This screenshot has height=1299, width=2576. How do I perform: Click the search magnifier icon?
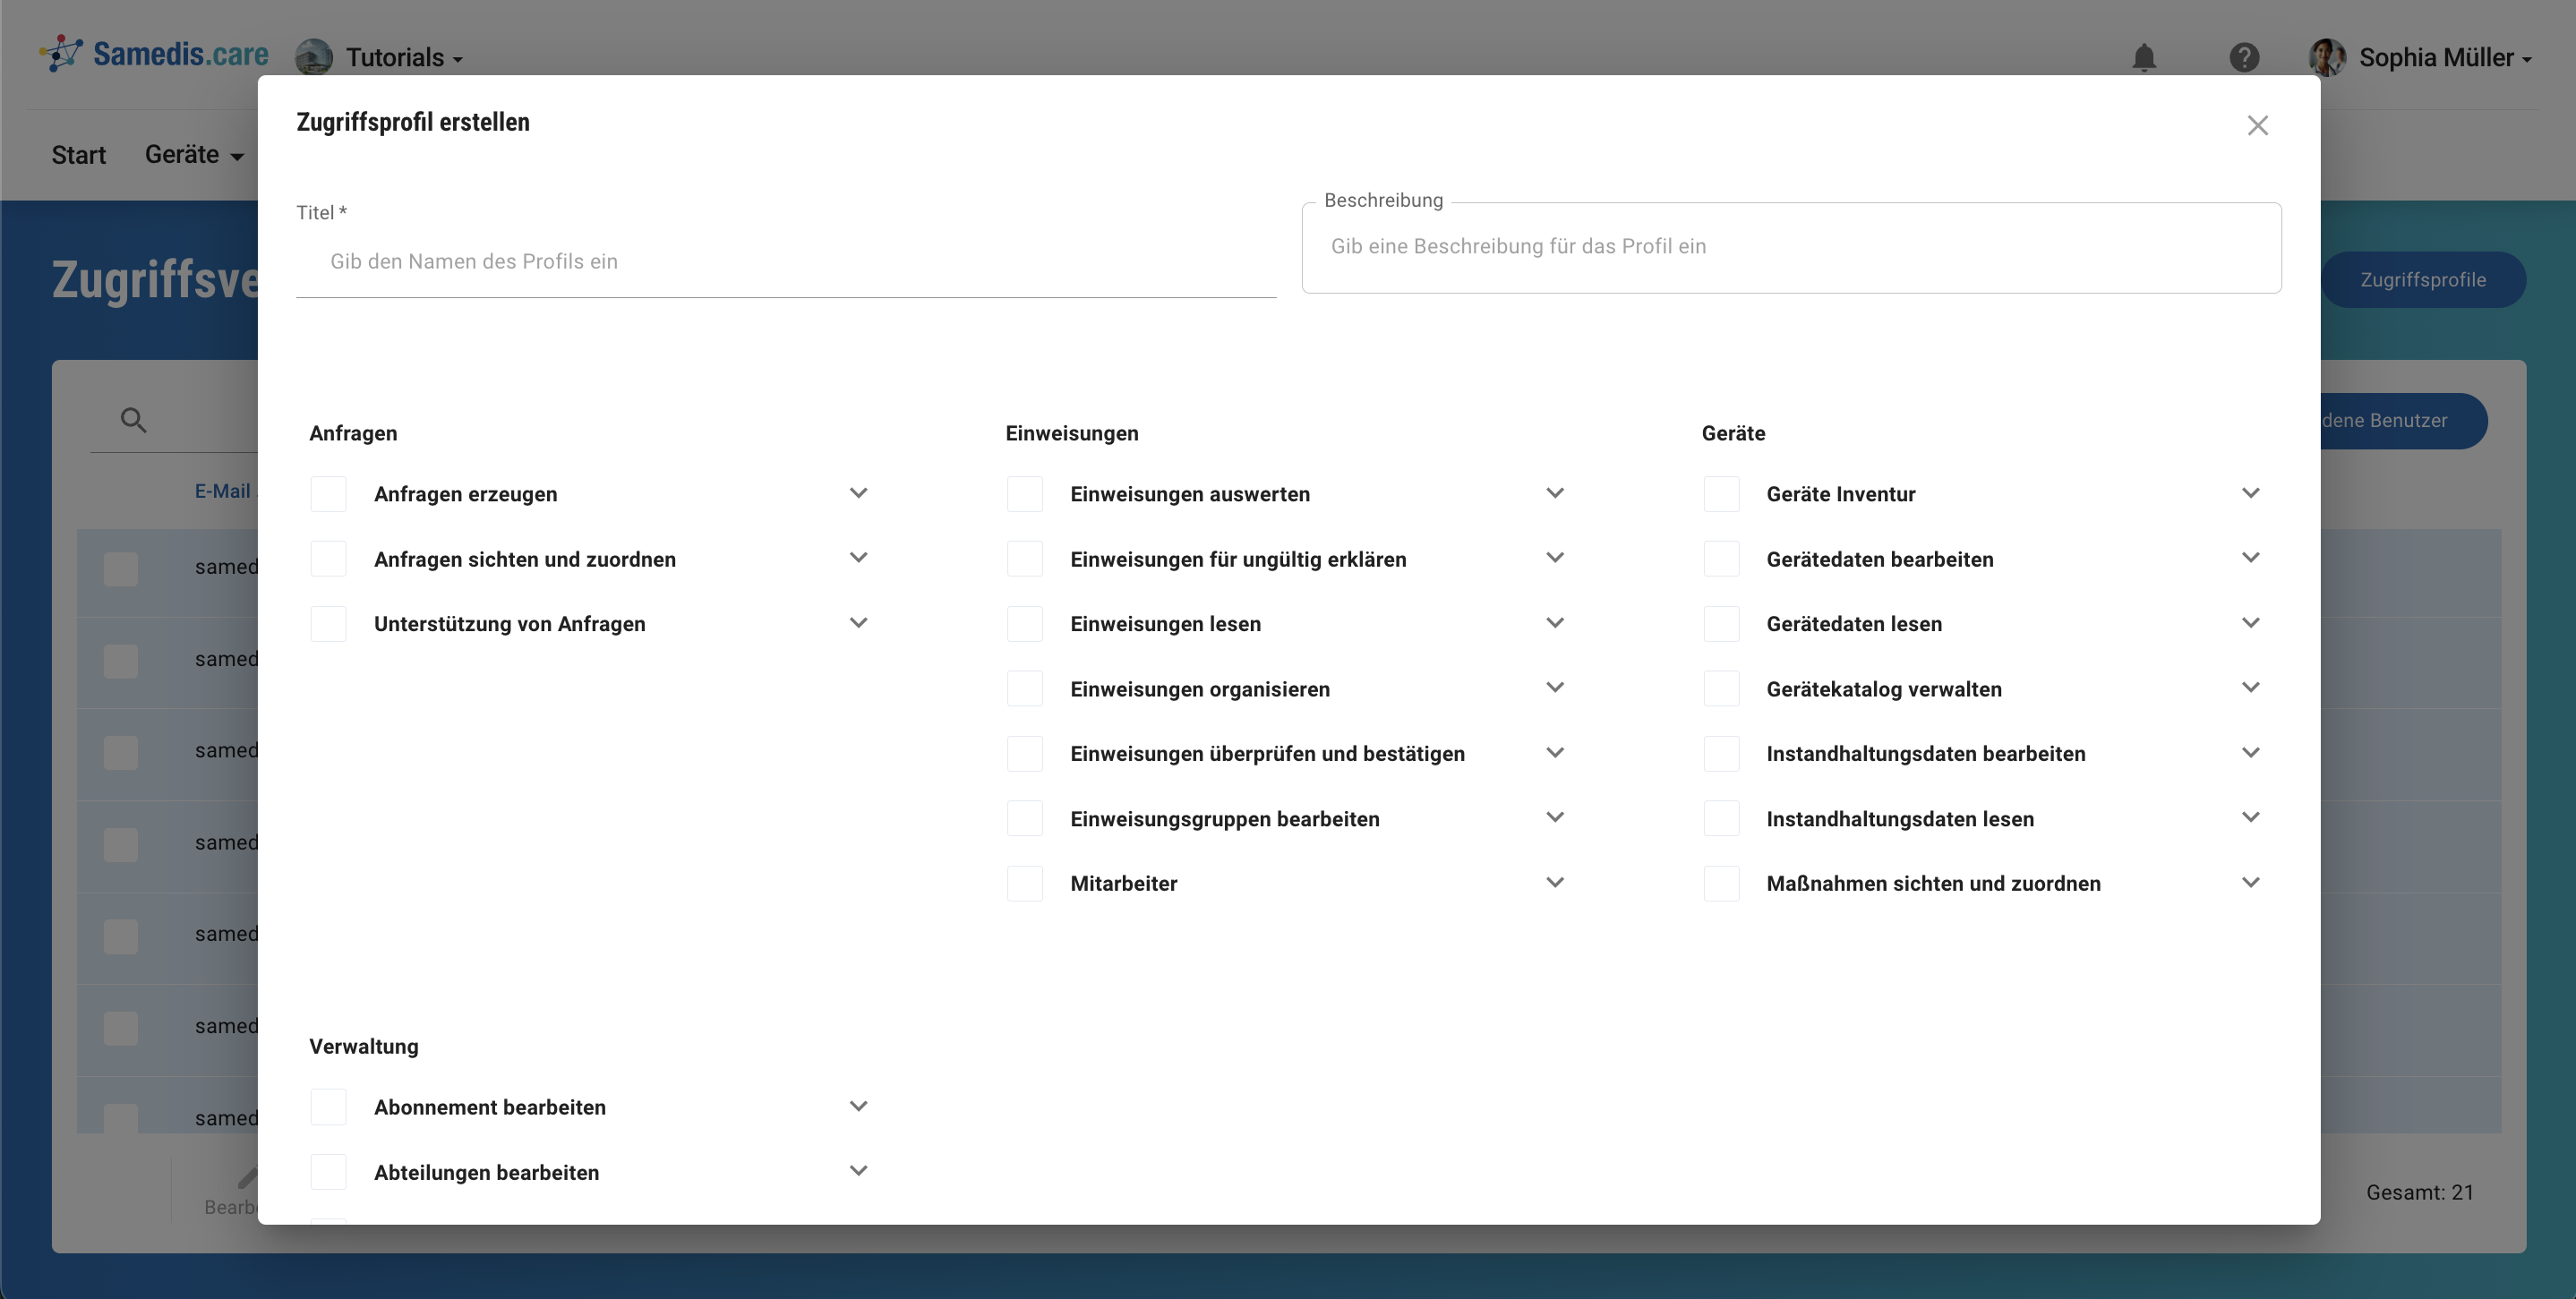coord(133,420)
